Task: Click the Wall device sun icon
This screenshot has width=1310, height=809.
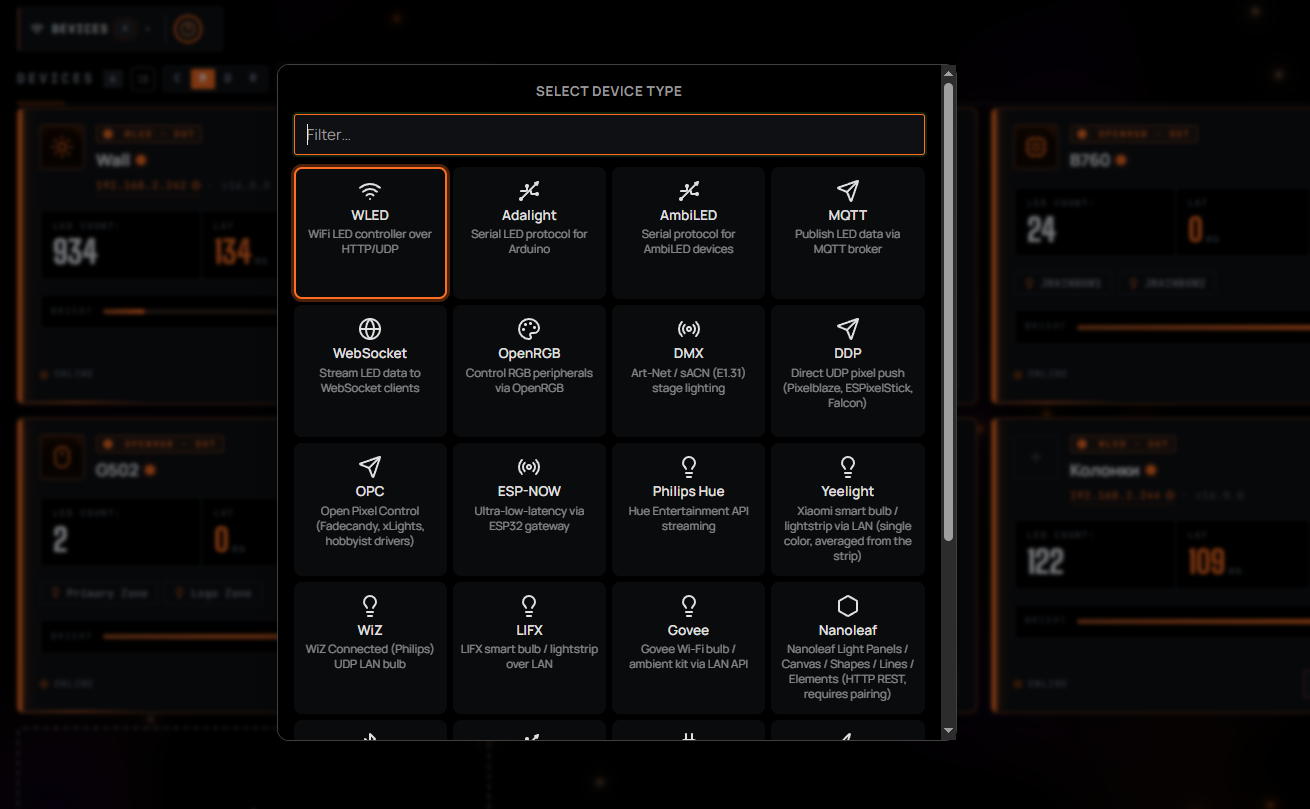Action: (62, 148)
